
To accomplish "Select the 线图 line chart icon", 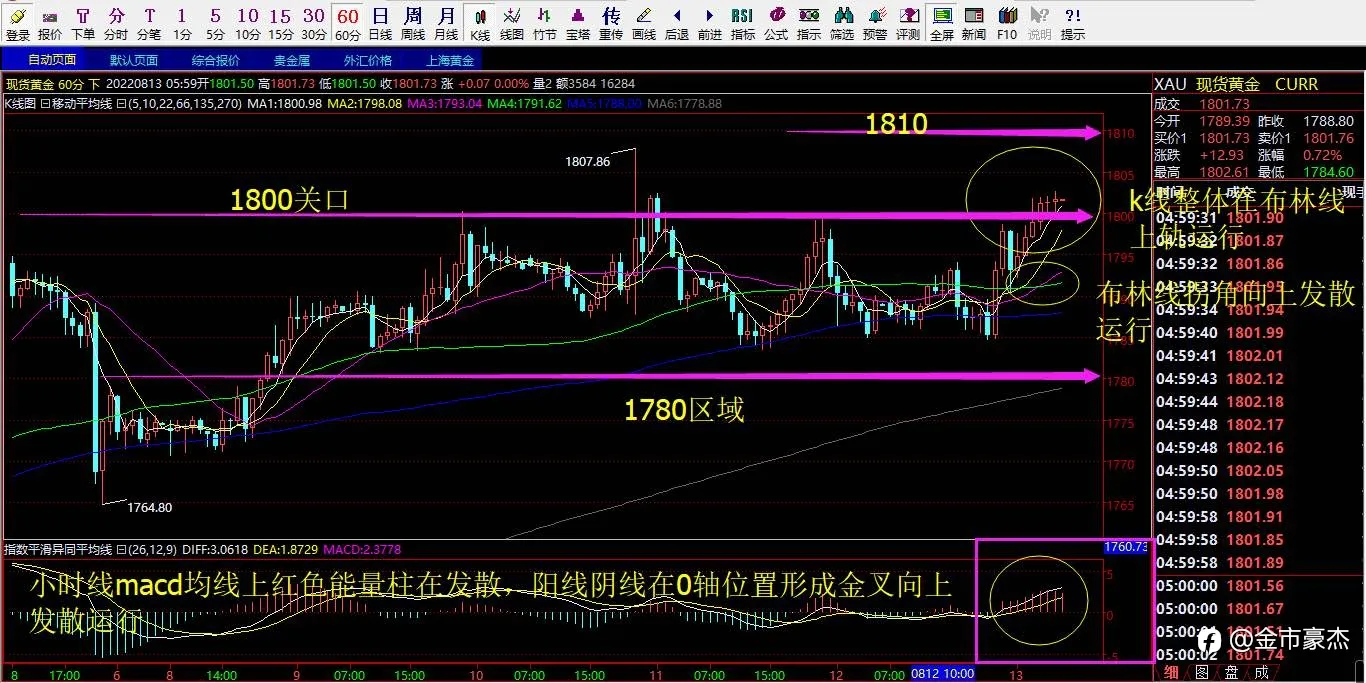I will (512, 22).
